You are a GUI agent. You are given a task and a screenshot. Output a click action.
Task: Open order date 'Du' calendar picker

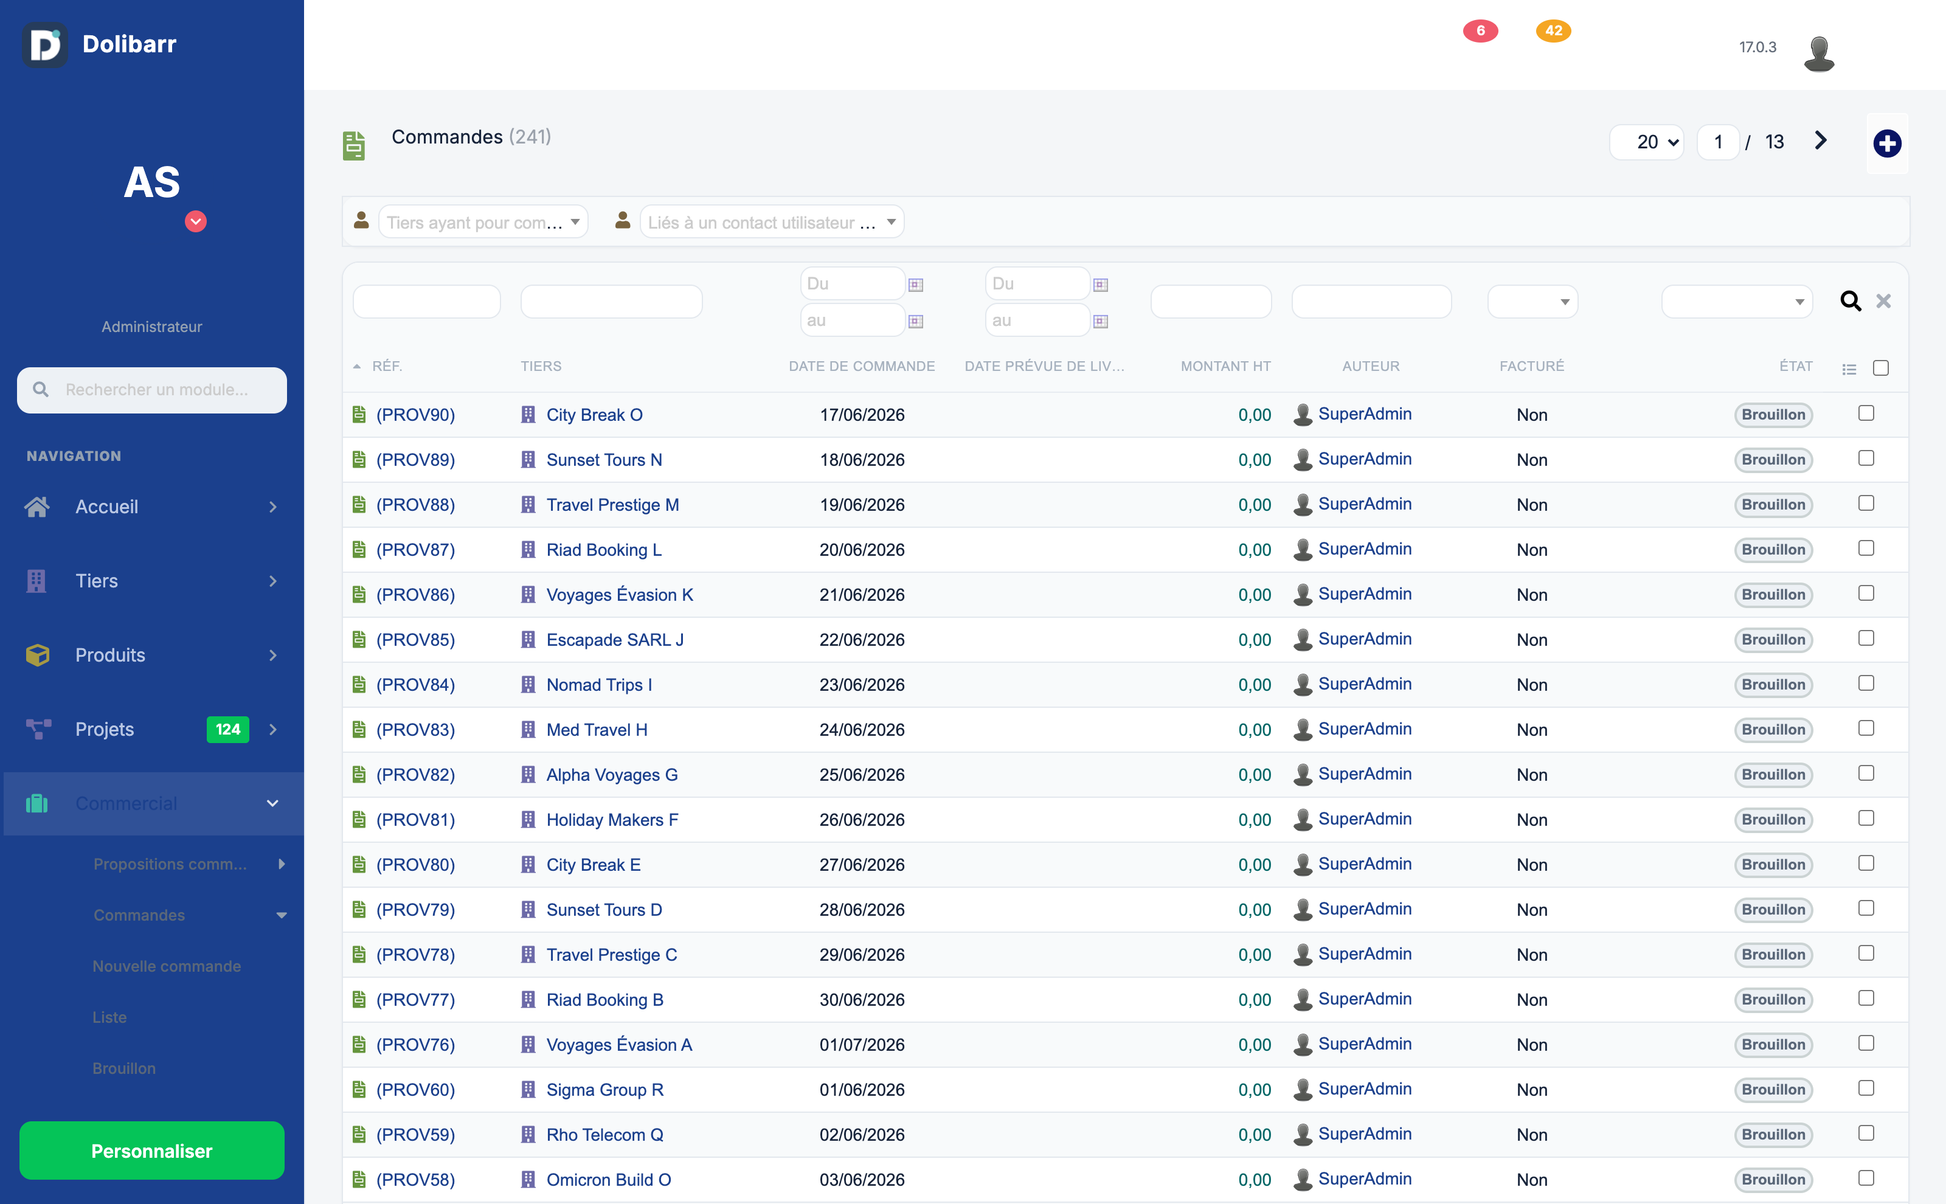coord(915,285)
